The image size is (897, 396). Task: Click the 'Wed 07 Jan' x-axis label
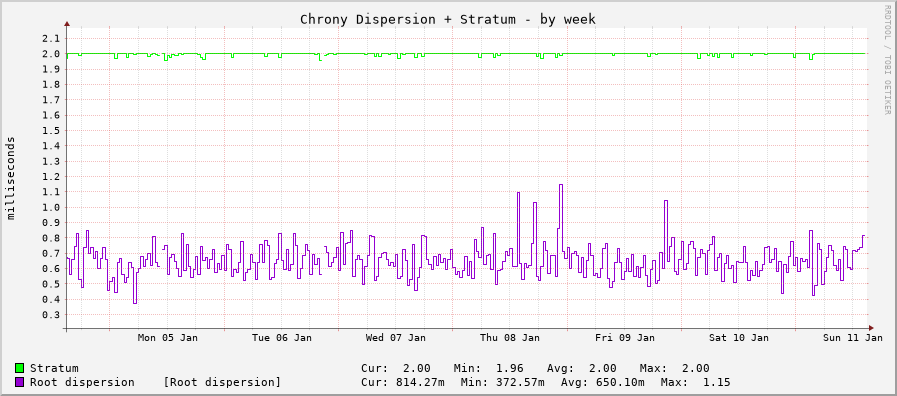tap(396, 338)
